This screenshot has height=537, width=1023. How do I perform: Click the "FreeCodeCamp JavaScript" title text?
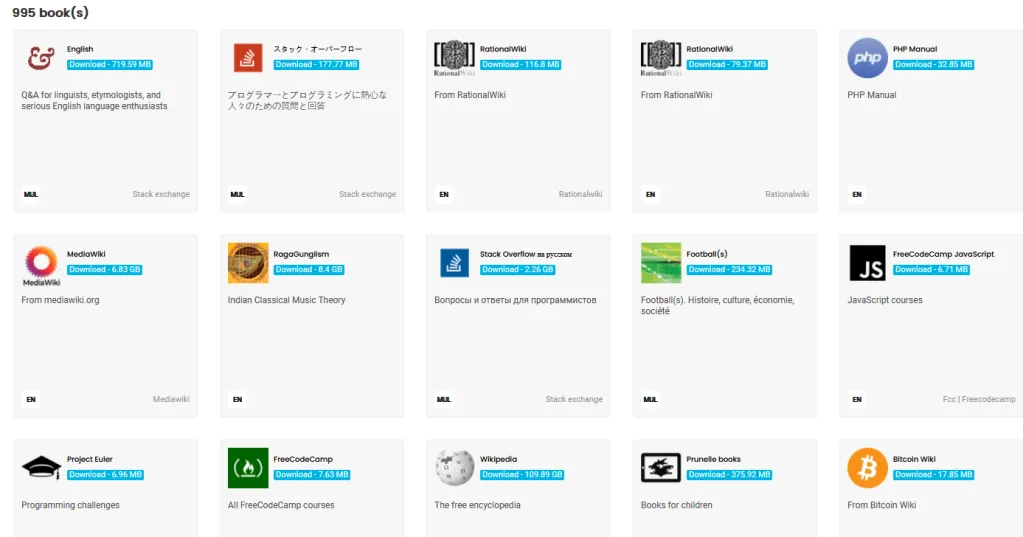click(943, 254)
